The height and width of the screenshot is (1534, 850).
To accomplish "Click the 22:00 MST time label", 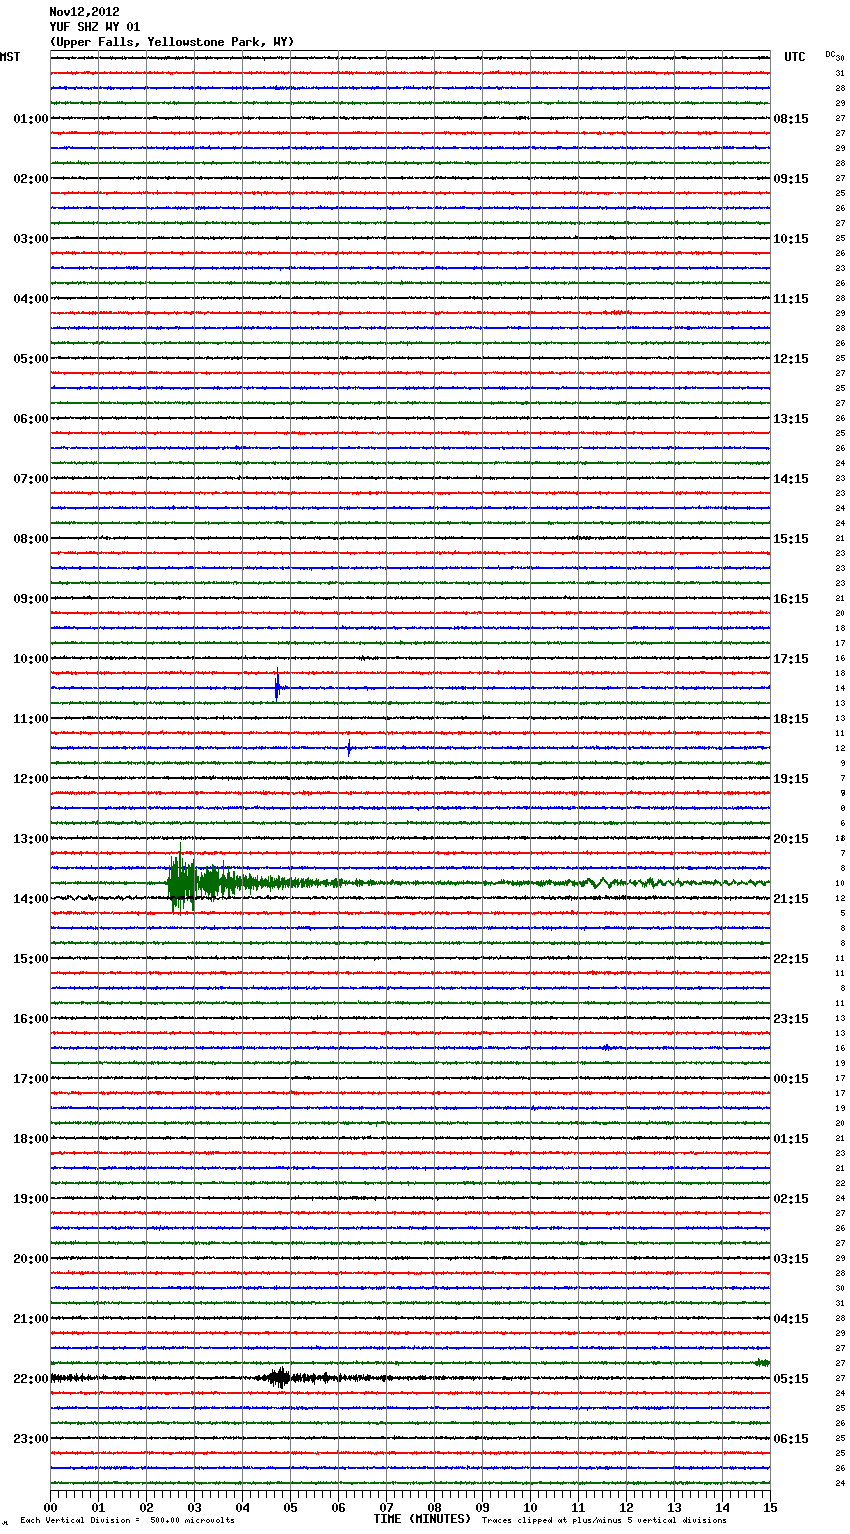I will (x=30, y=1379).
